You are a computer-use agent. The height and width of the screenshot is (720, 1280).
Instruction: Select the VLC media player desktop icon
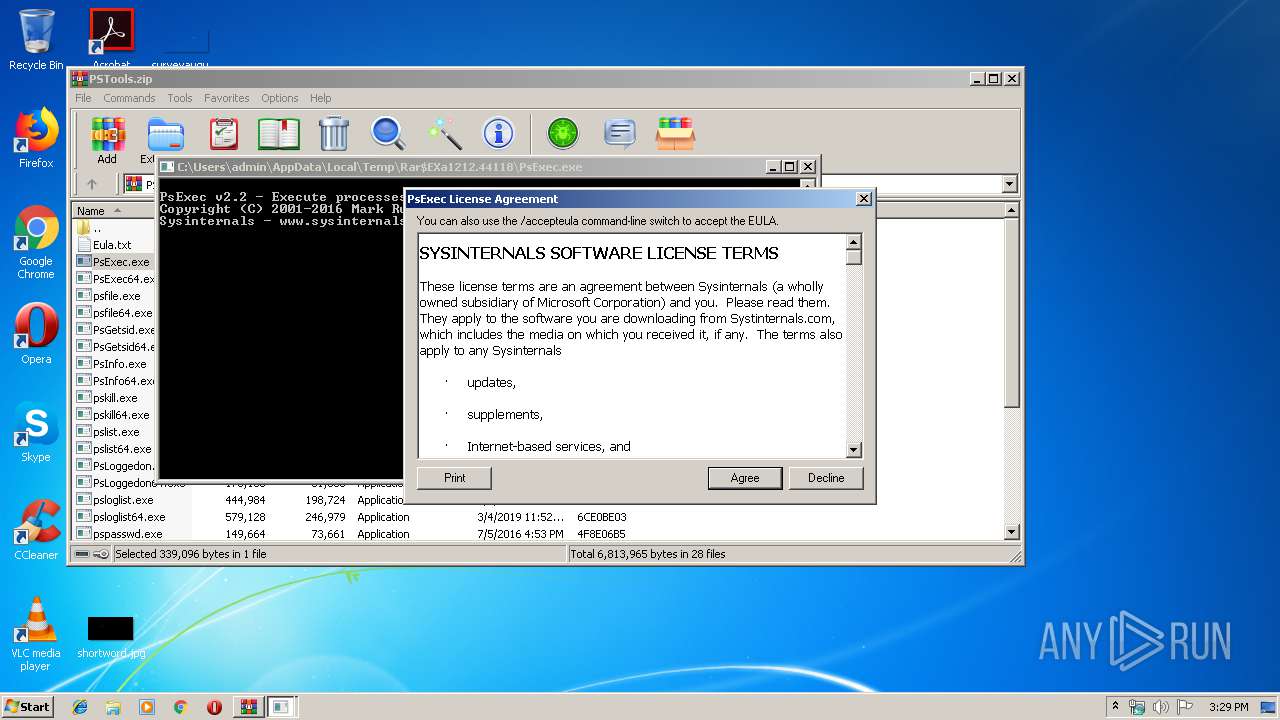coord(36,634)
